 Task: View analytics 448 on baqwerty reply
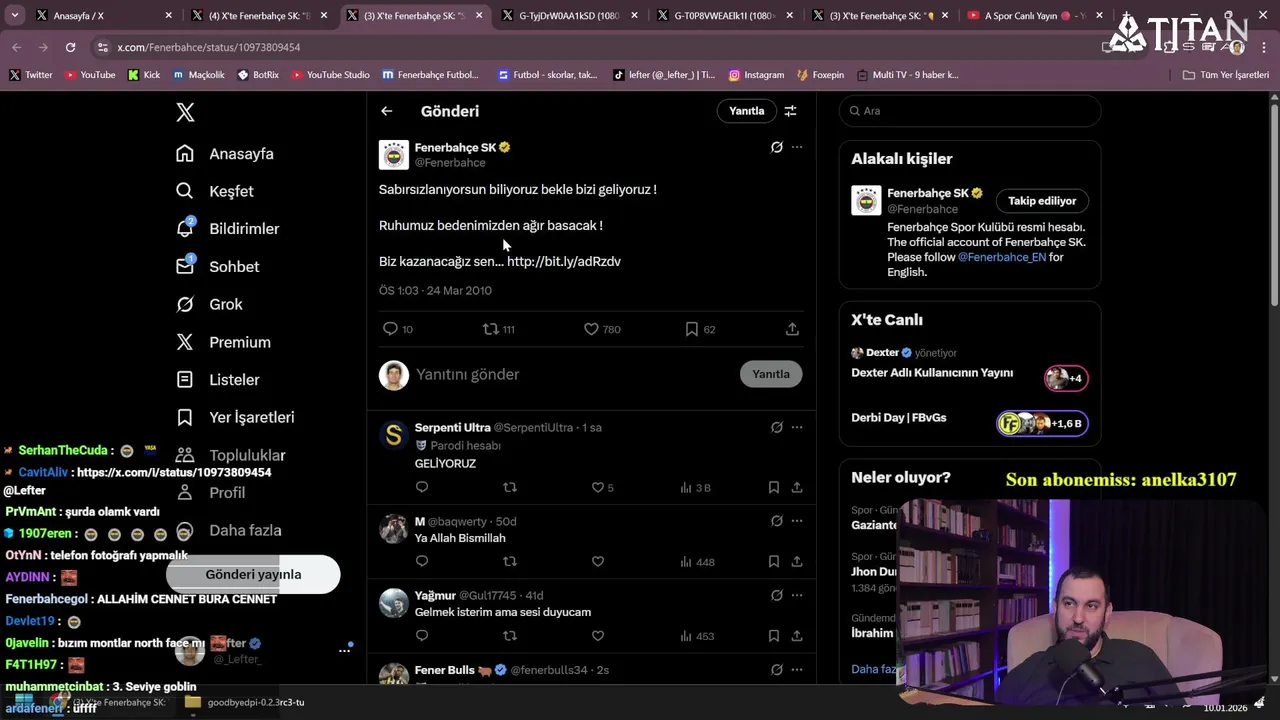pos(697,562)
